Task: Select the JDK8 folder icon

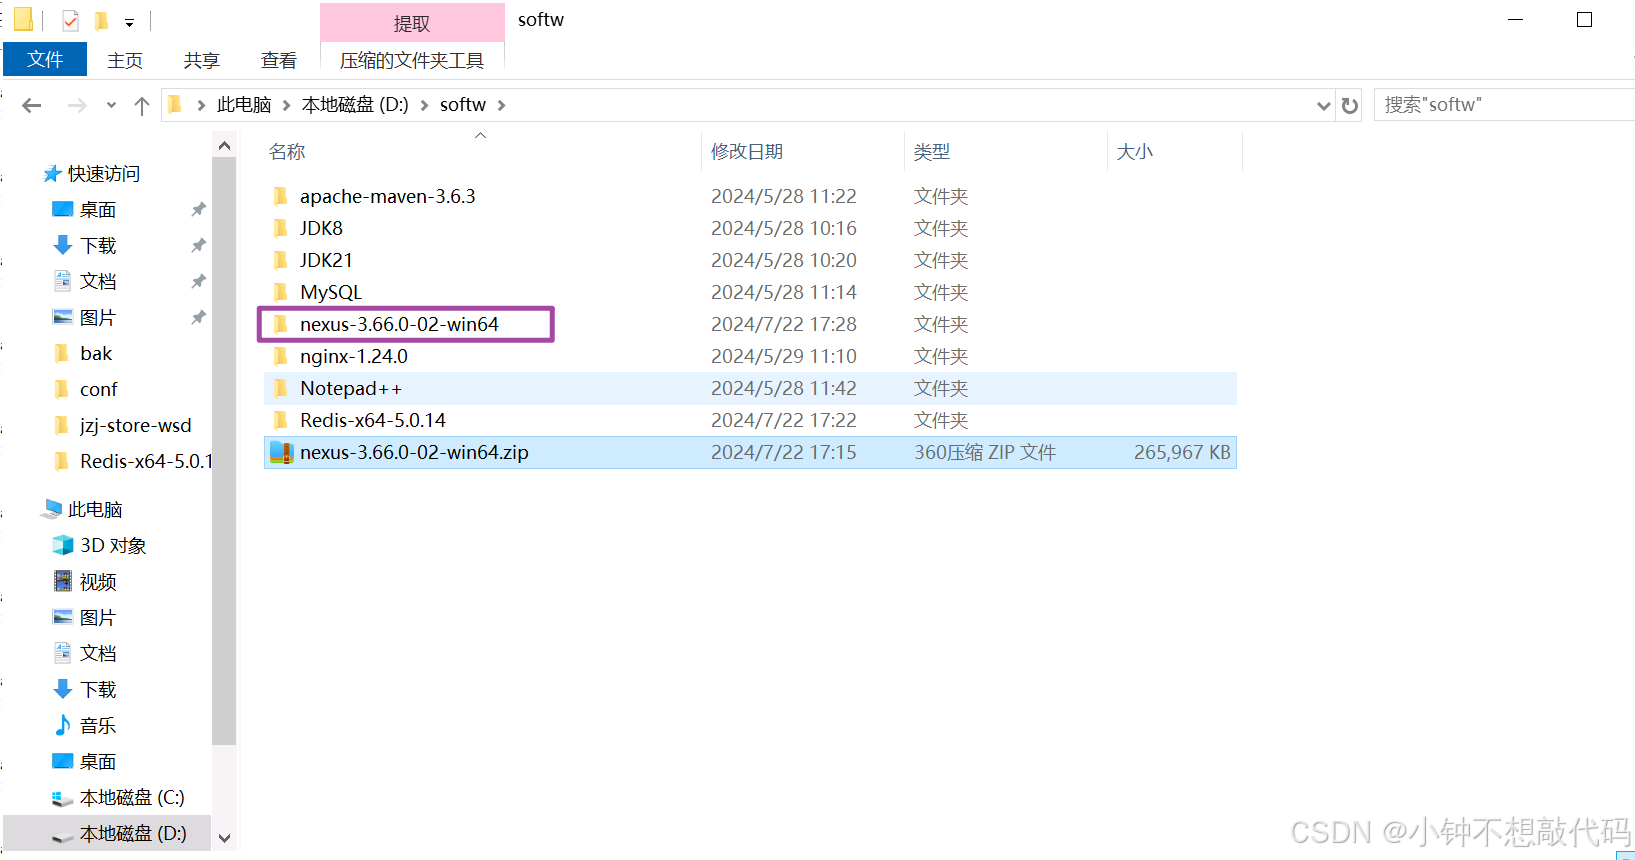Action: click(x=281, y=228)
